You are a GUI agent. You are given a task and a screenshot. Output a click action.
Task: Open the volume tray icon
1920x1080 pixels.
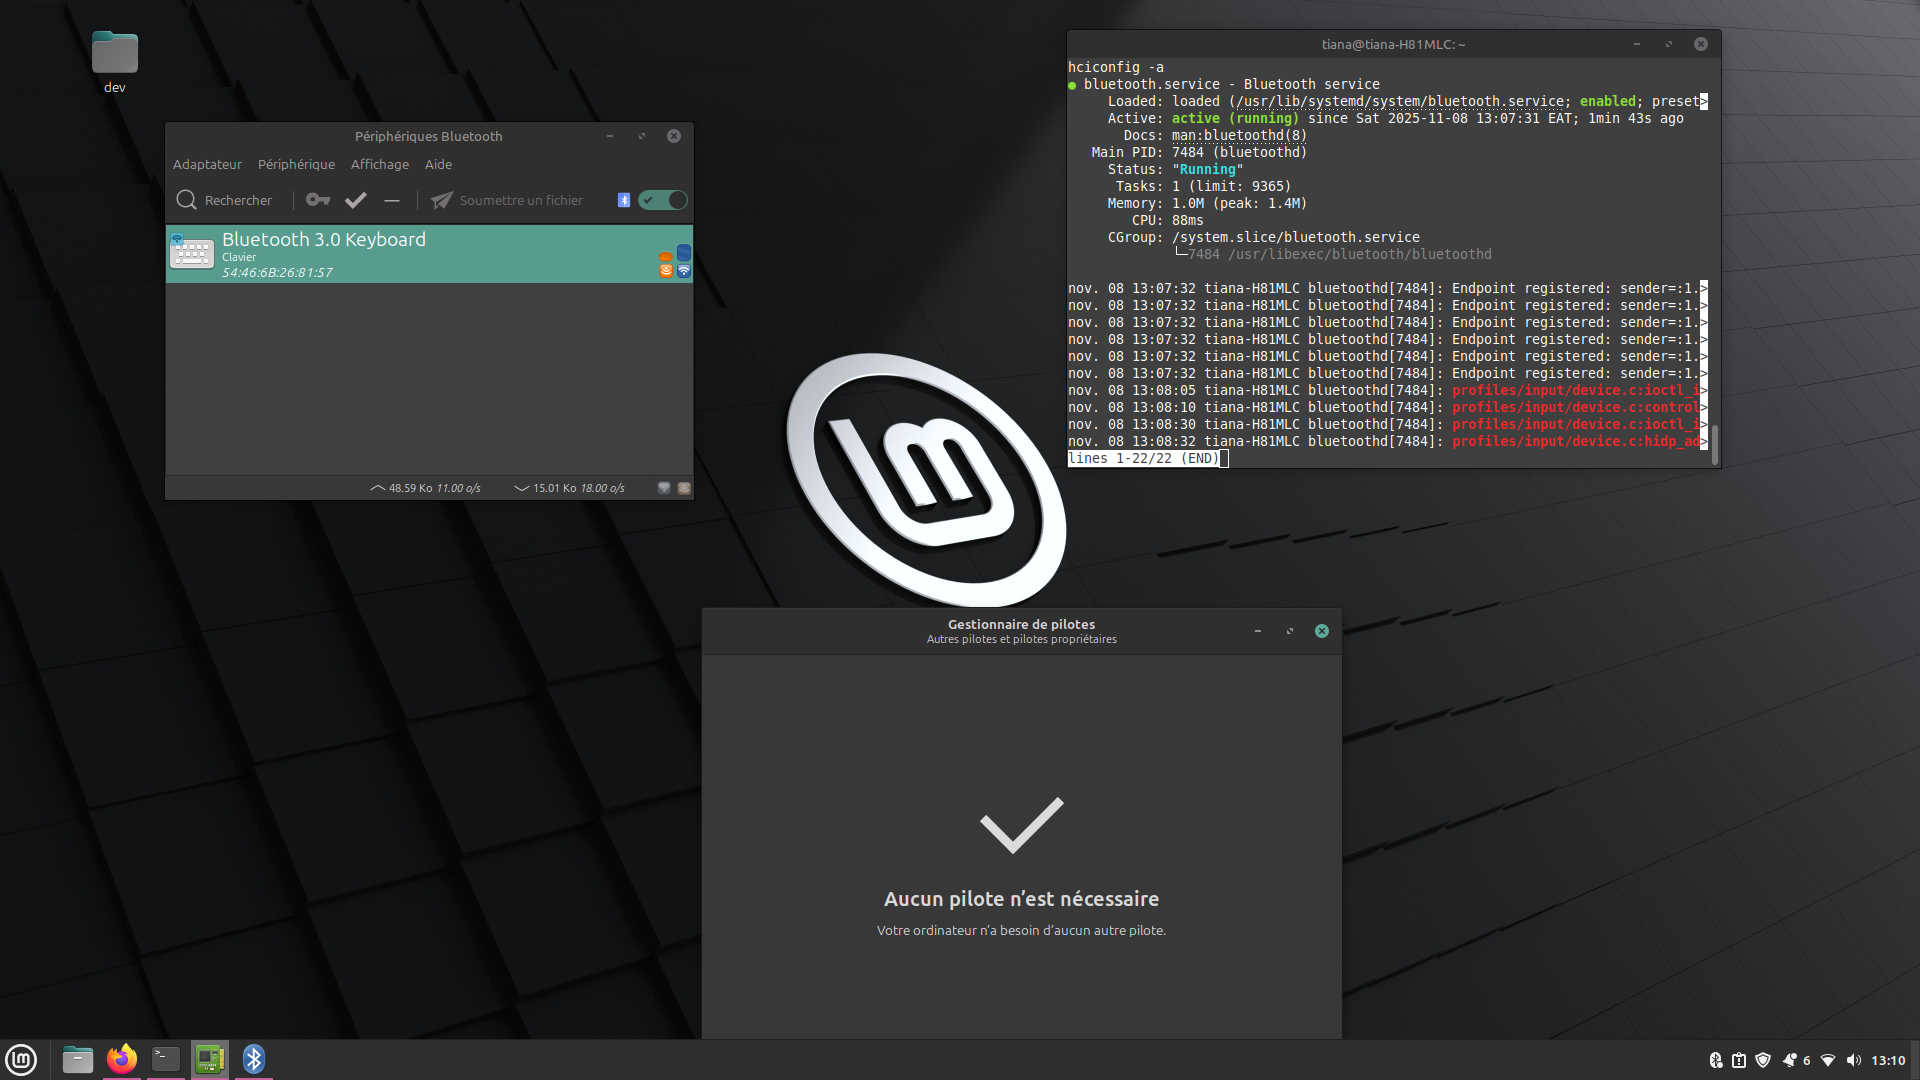point(1854,1060)
